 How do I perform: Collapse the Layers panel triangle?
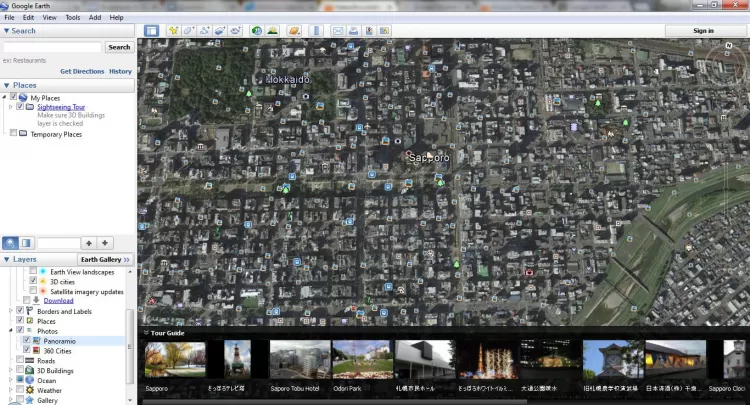pos(6,259)
